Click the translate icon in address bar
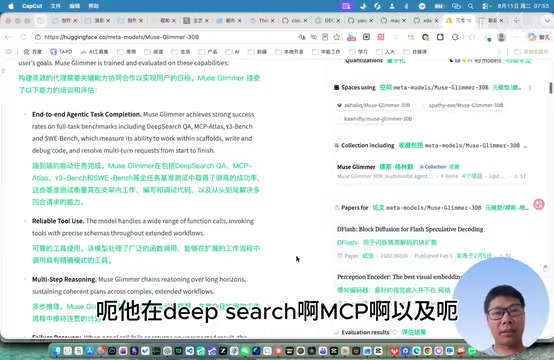 point(302,37)
